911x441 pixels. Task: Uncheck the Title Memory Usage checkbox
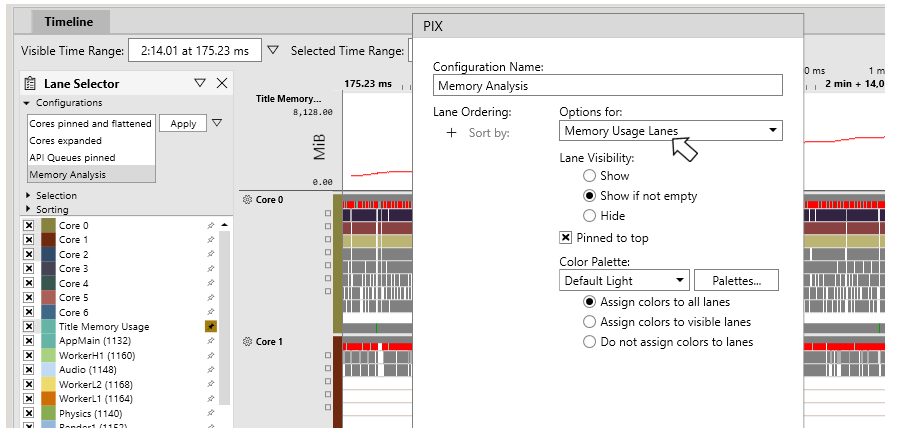click(x=28, y=327)
